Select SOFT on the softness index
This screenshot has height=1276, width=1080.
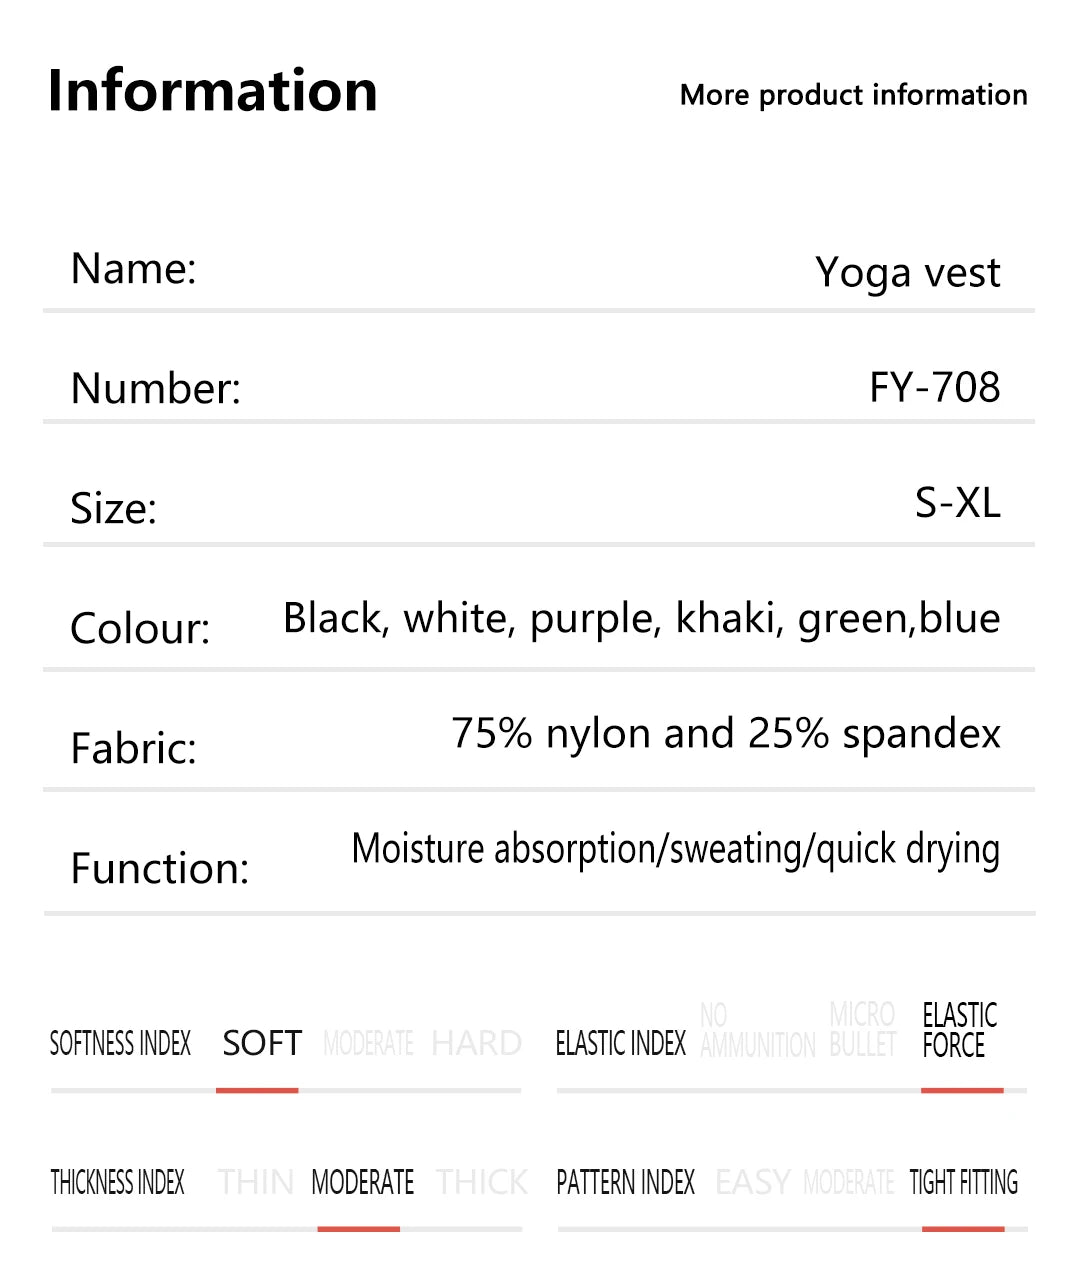point(262,1043)
